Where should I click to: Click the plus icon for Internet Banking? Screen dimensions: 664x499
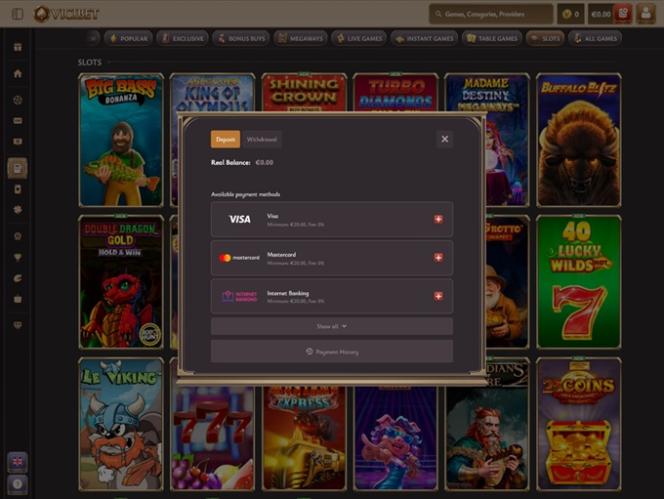pos(438,296)
